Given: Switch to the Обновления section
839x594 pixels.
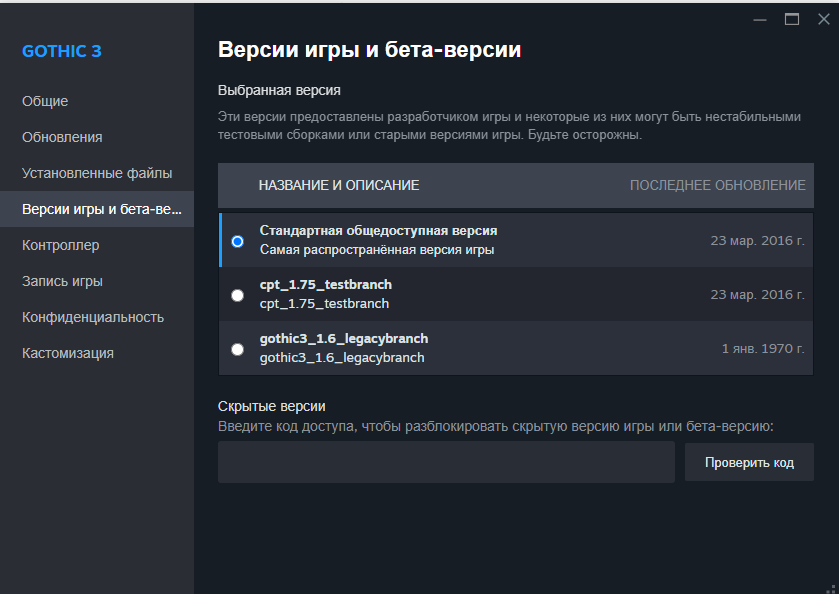Looking at the screenshot, I should click(x=62, y=137).
